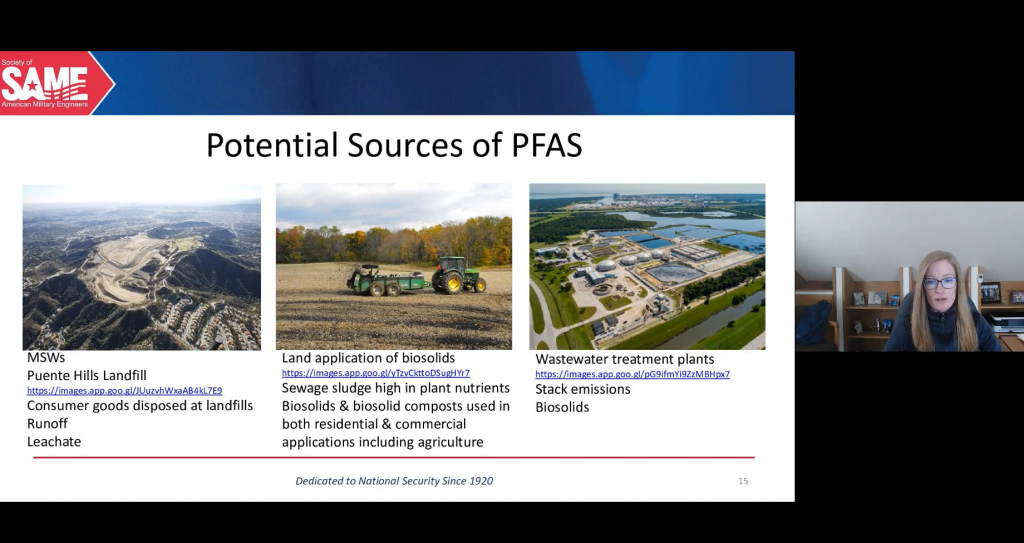Open the link under Land application of biosolids
The image size is (1024, 543).
[375, 373]
